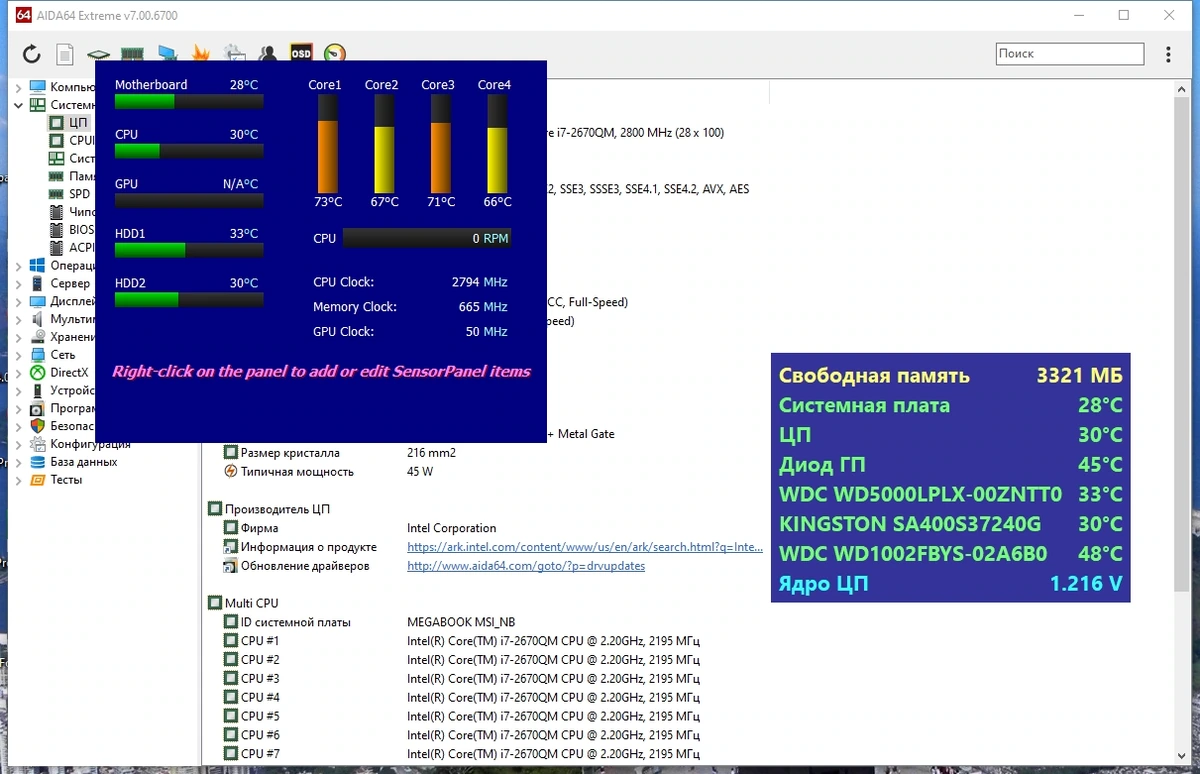Image resolution: width=1200 pixels, height=774 pixels.
Task: Click the База данных database icon
Action: pyautogui.click(x=38, y=462)
